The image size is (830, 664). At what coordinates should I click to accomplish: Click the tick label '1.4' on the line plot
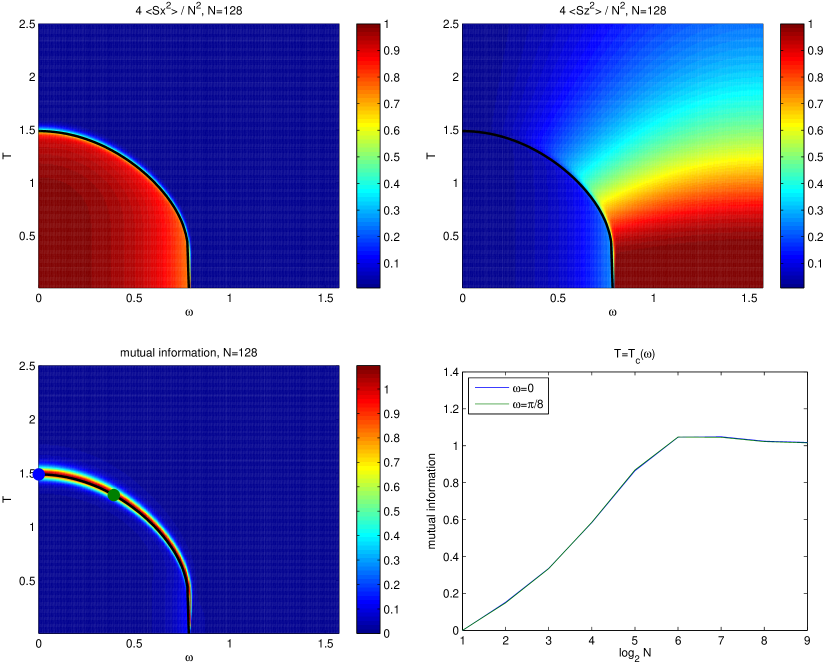pos(451,372)
